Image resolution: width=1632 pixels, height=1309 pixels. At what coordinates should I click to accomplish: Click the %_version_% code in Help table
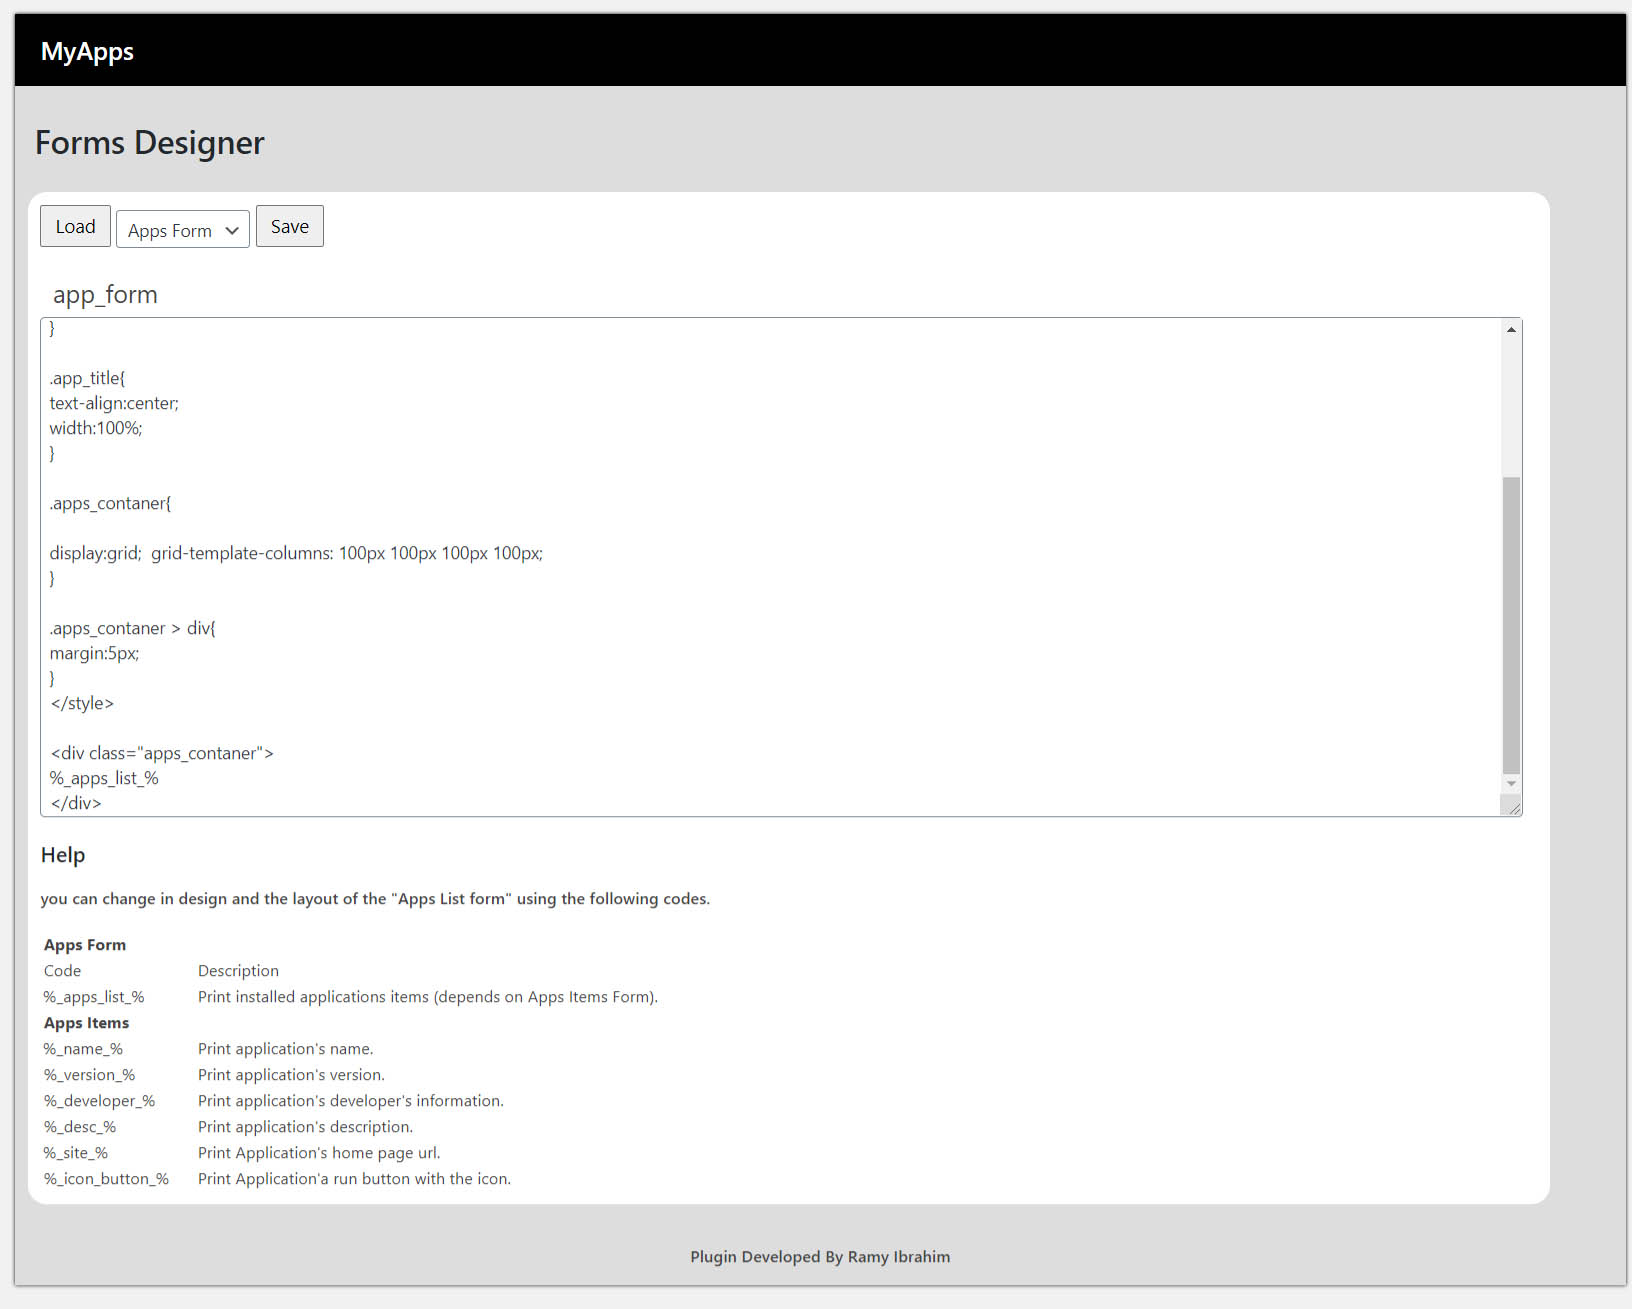89,1075
